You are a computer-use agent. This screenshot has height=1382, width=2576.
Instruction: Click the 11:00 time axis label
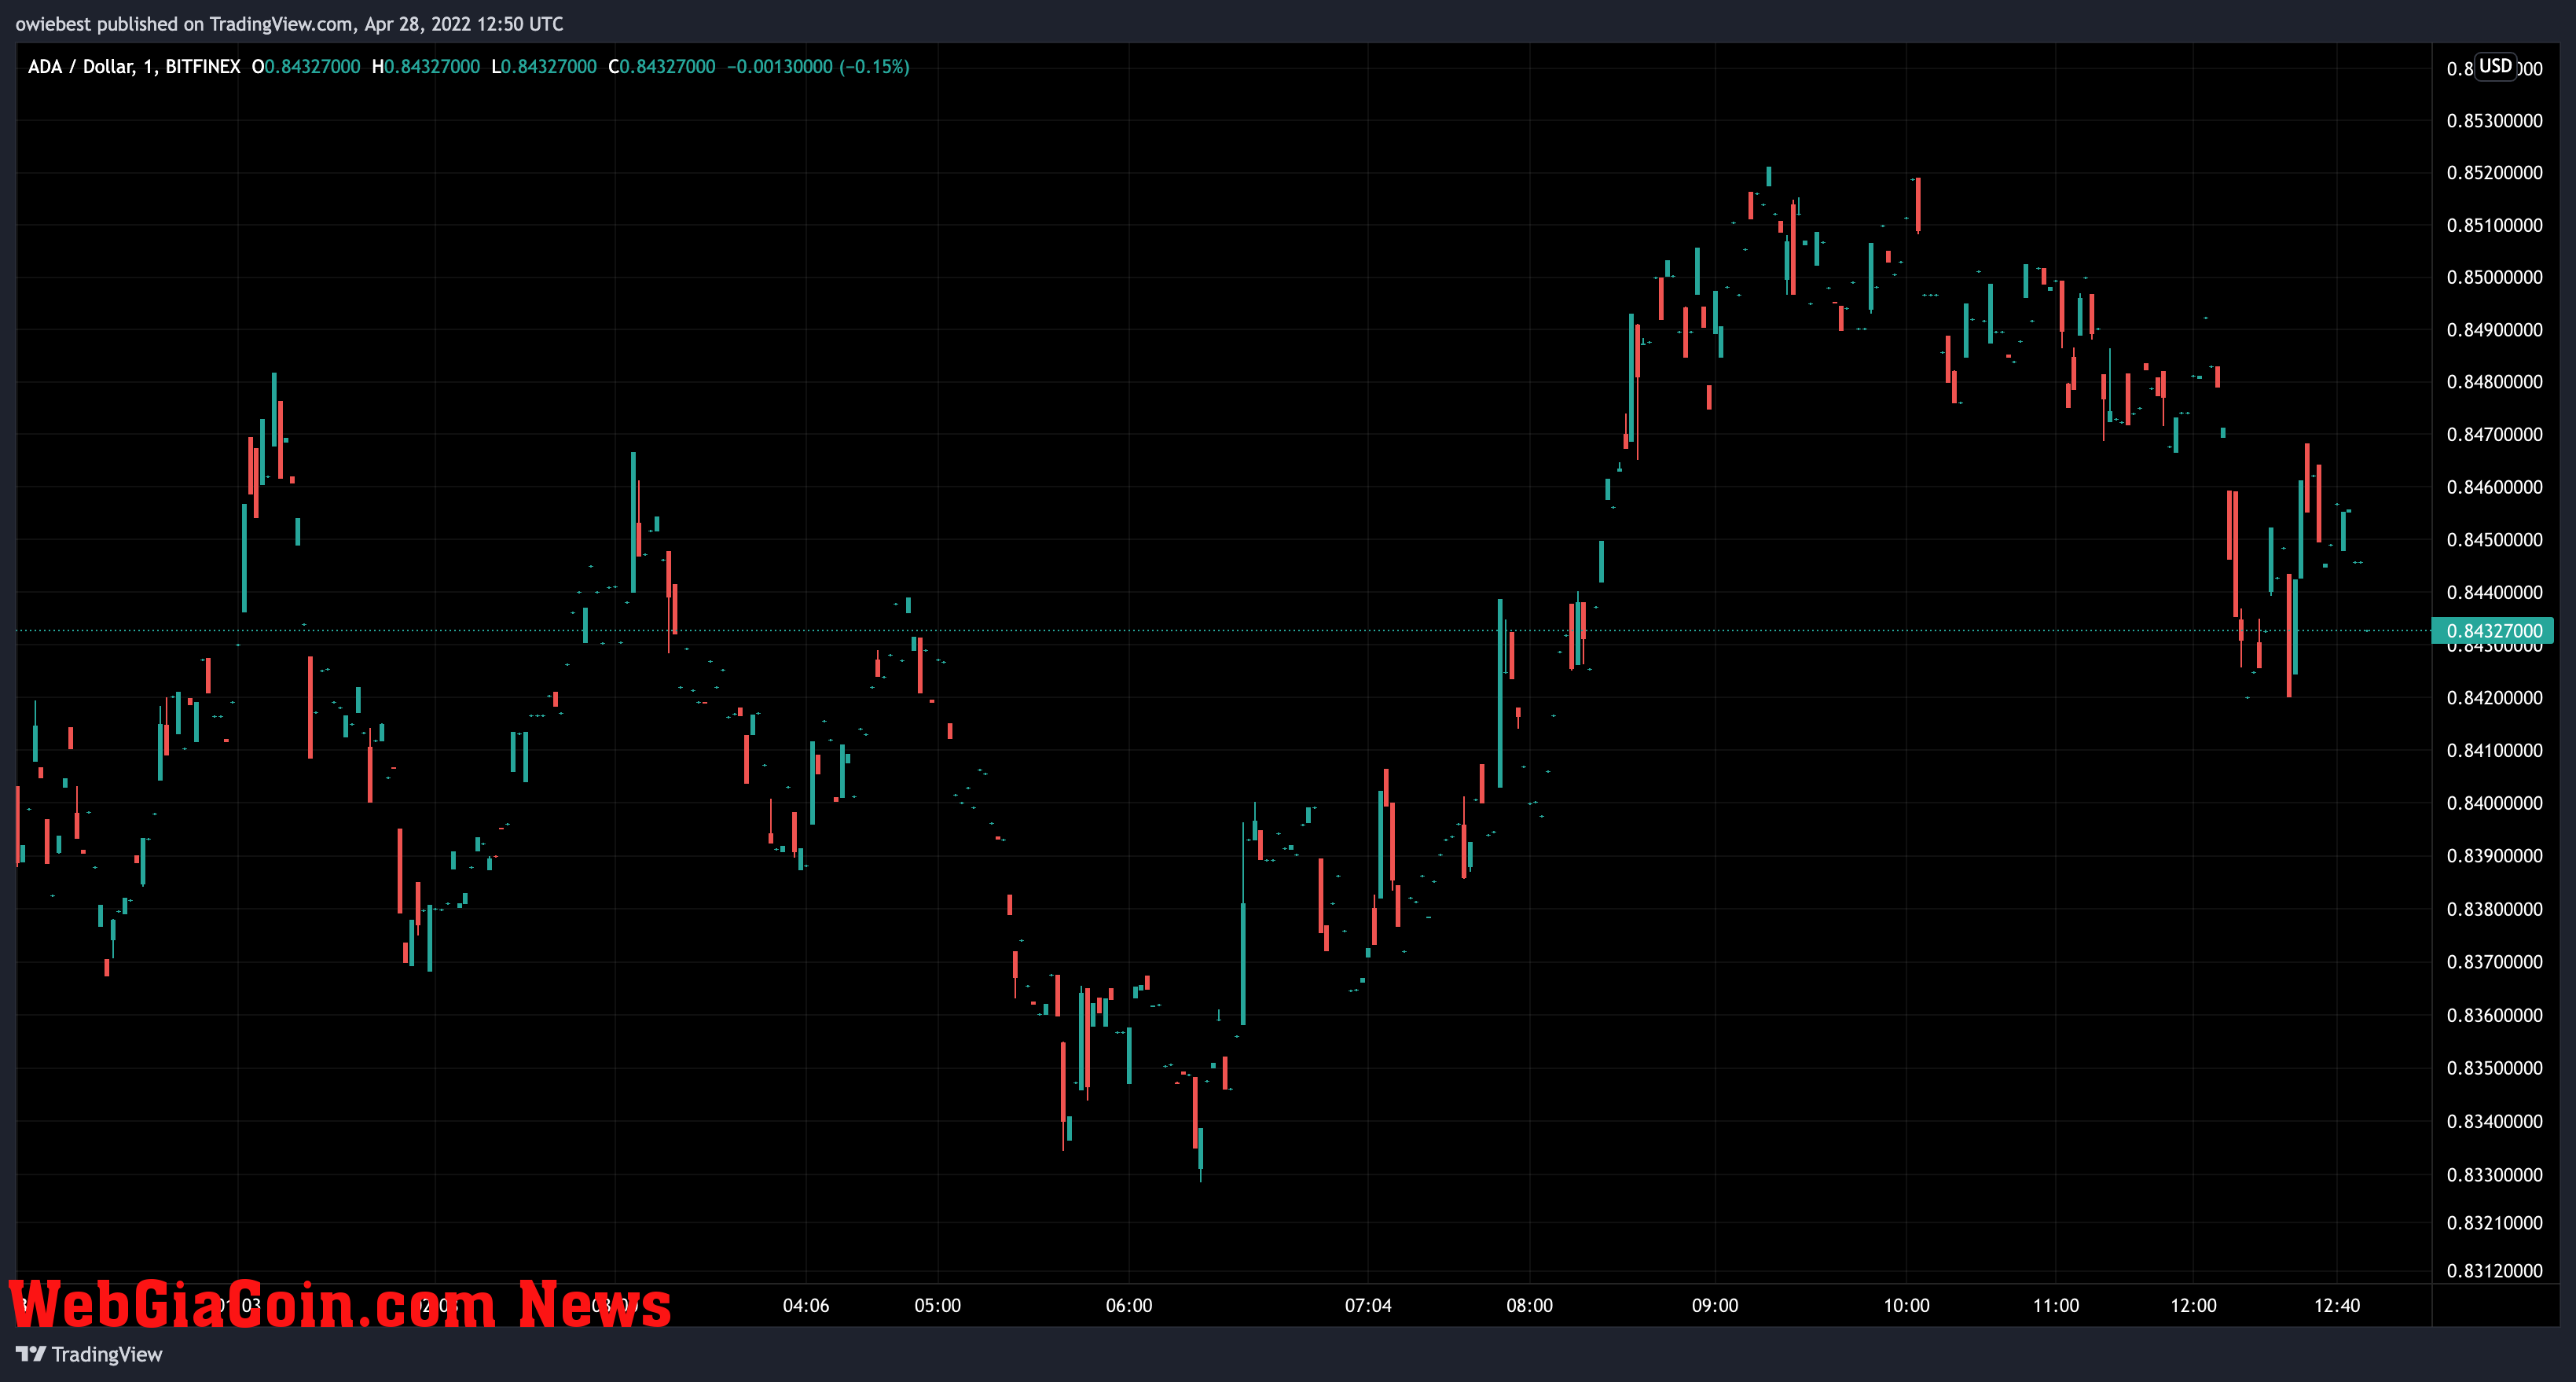click(x=2056, y=1306)
